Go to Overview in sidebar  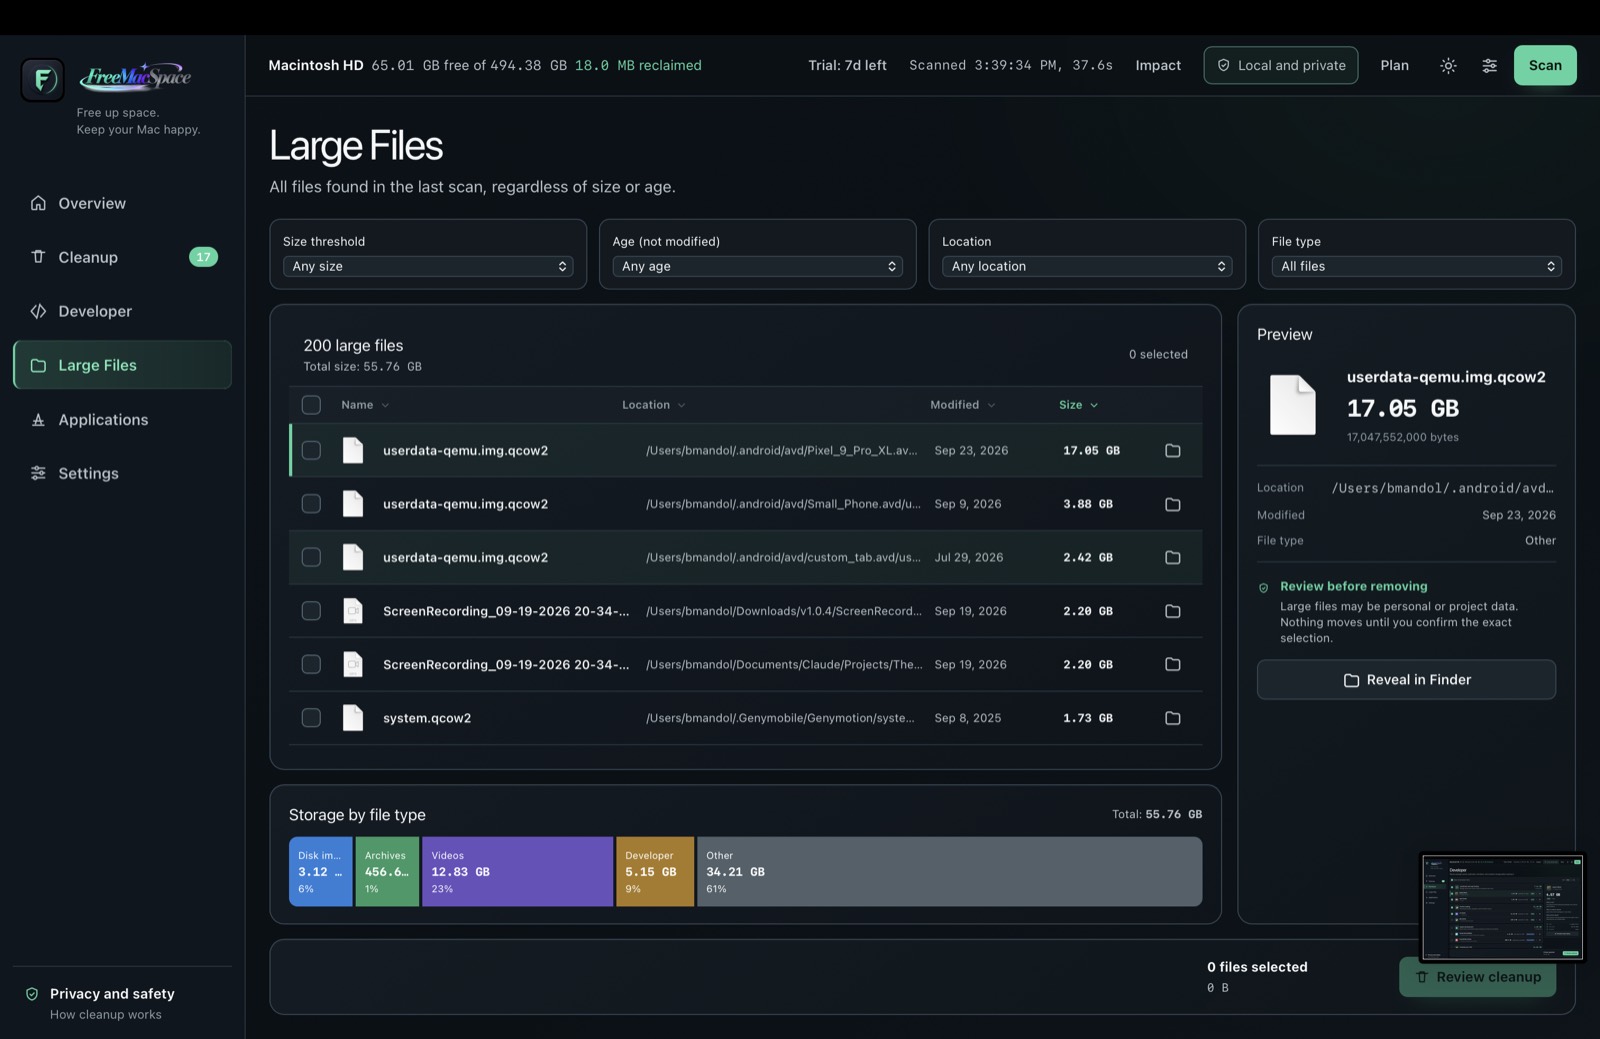coord(122,203)
